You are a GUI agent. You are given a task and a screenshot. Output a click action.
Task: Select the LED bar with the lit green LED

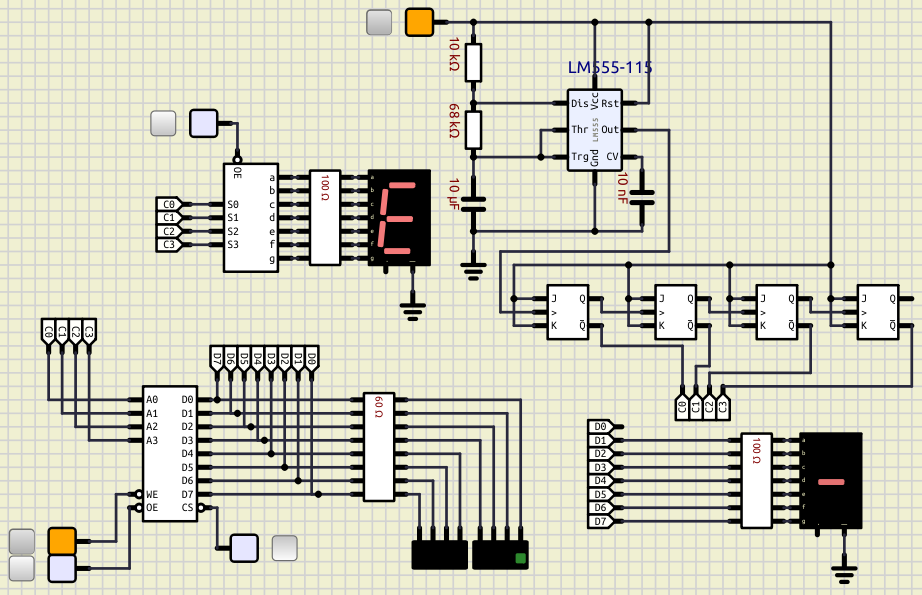pyautogui.click(x=500, y=555)
